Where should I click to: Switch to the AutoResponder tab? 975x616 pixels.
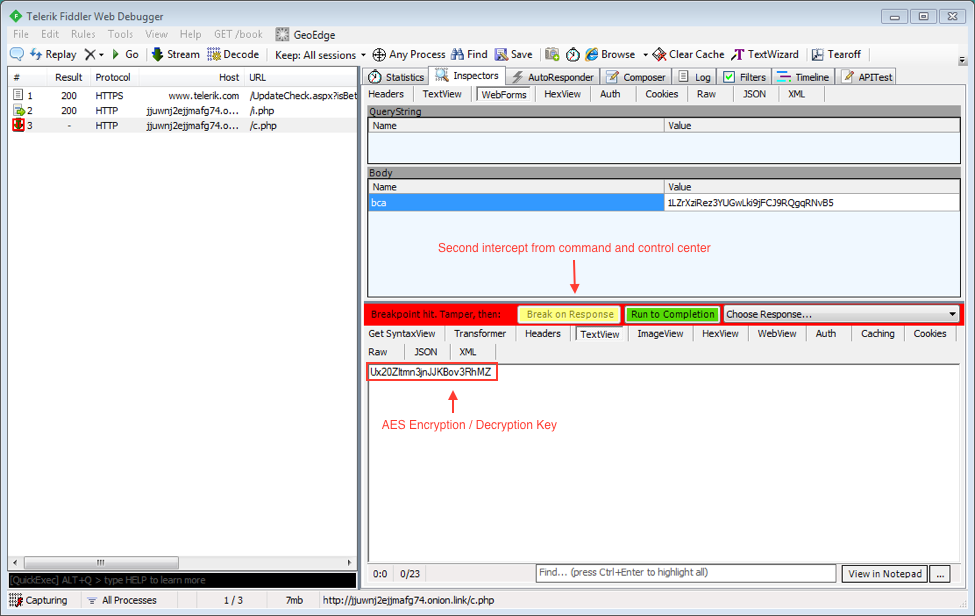pyautogui.click(x=552, y=76)
